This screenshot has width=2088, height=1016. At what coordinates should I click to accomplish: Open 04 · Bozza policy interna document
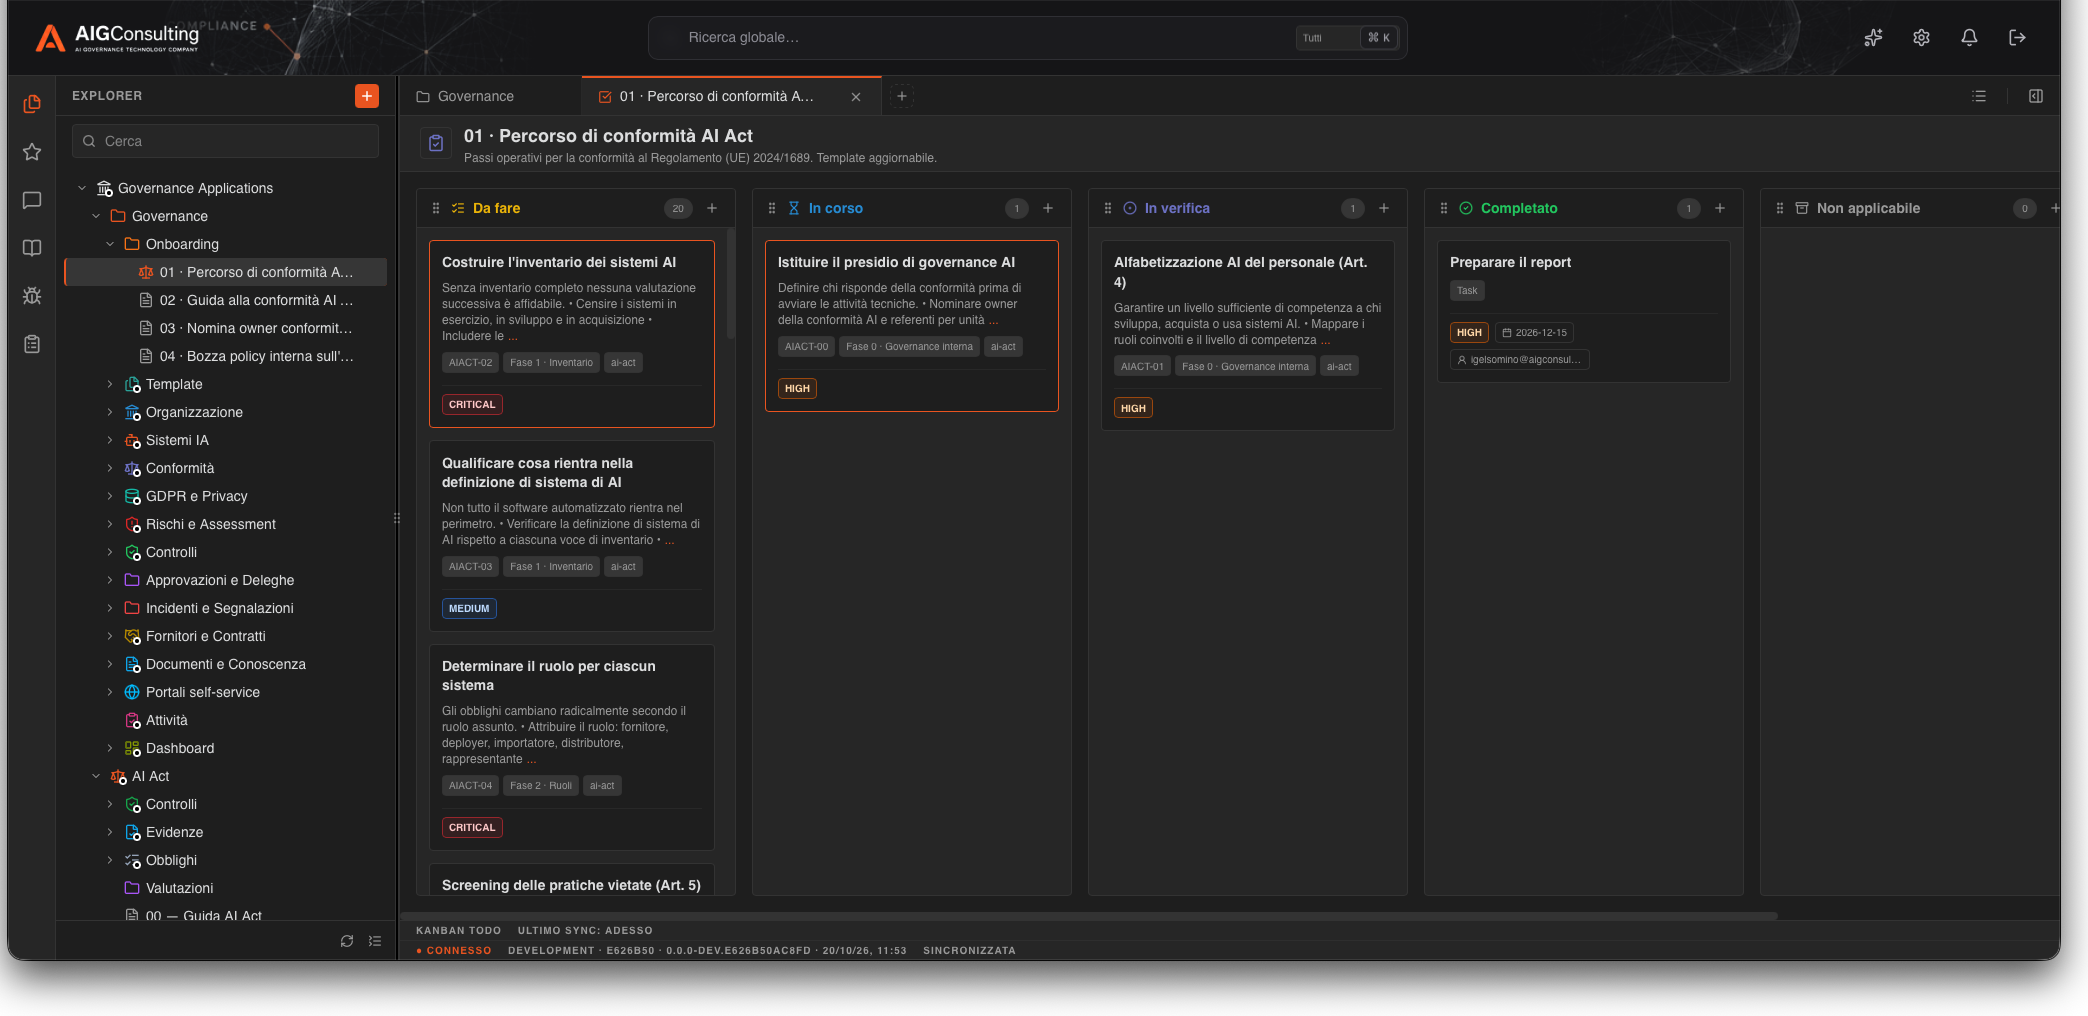[x=226, y=356]
